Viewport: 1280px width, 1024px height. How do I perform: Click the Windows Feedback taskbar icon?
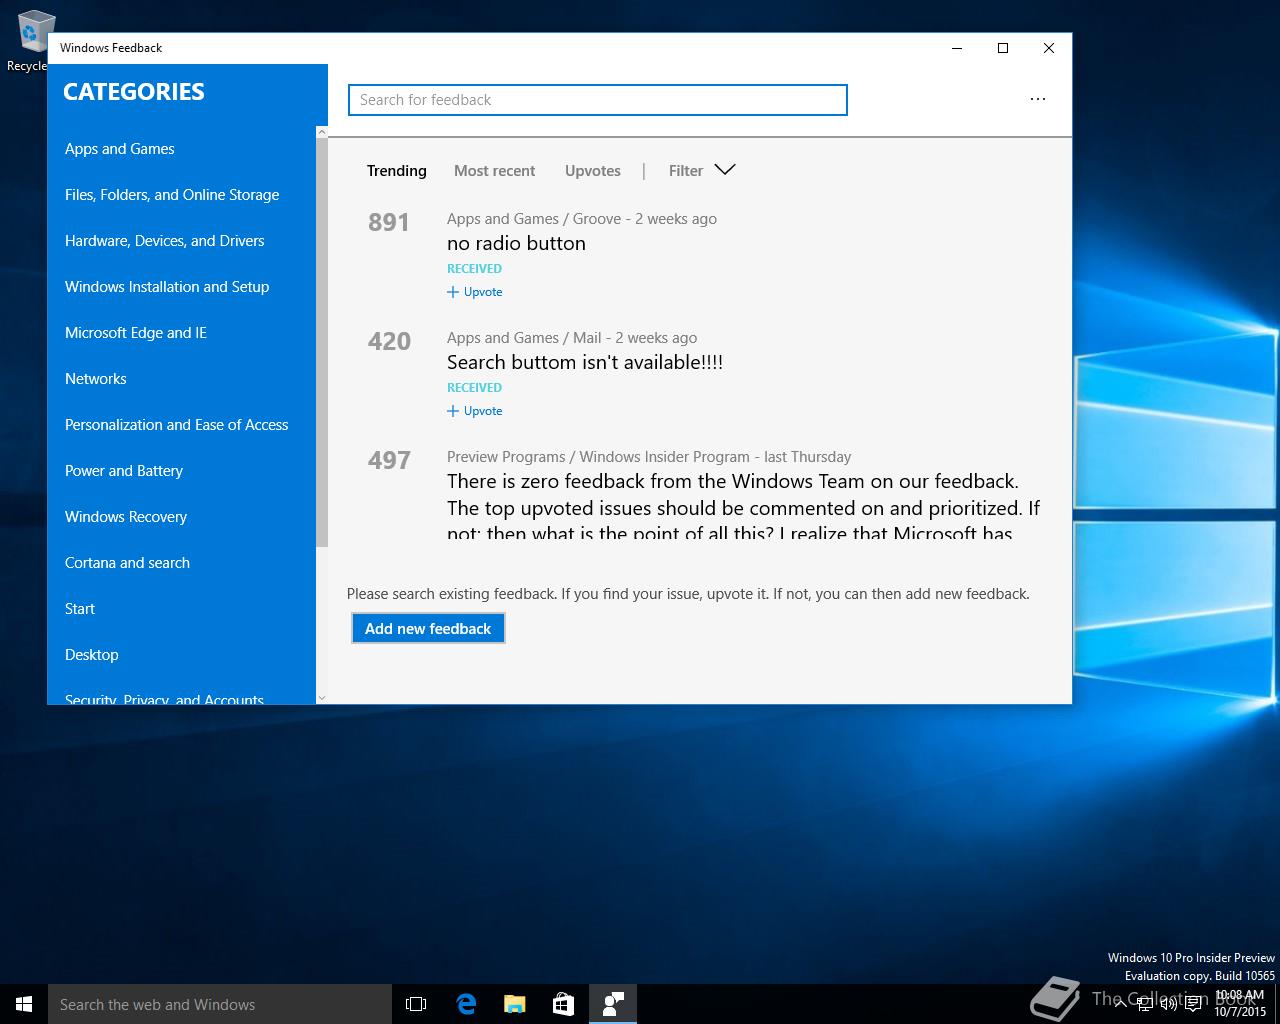(613, 1004)
